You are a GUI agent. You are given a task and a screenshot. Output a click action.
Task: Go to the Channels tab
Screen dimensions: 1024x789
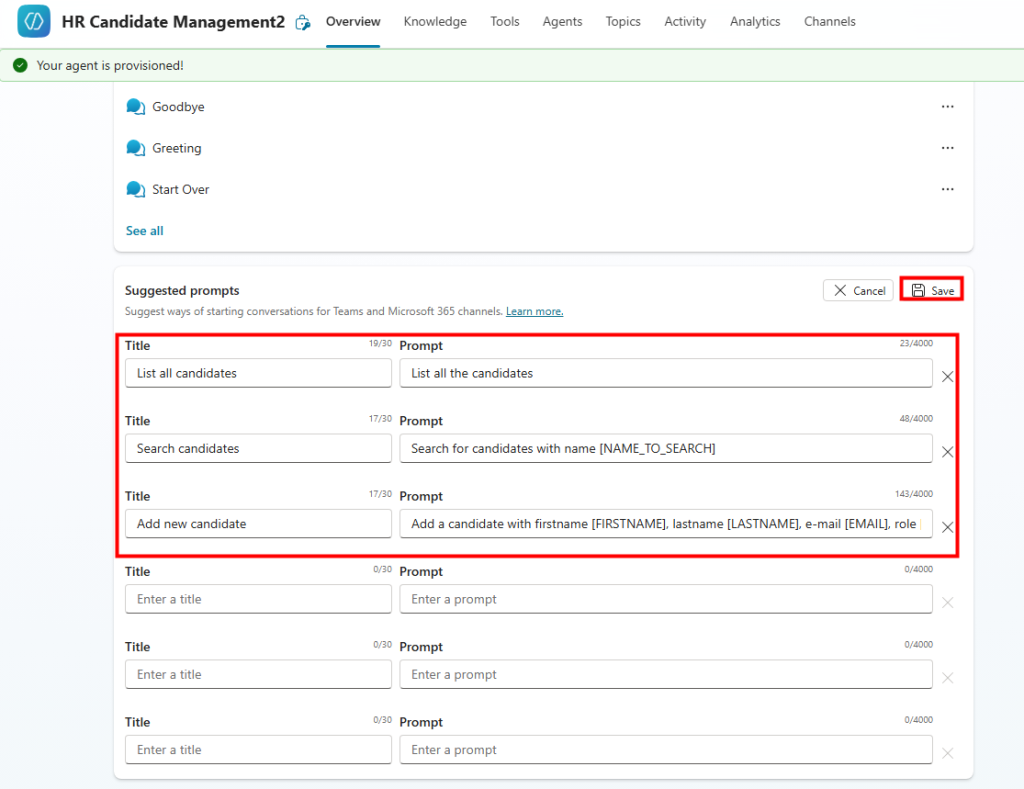pos(830,22)
